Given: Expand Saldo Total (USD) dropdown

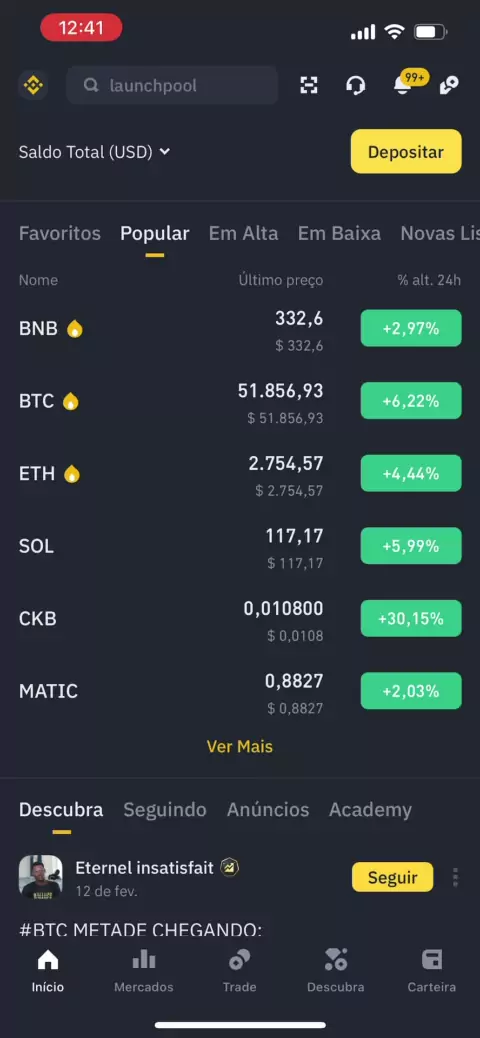Looking at the screenshot, I should point(95,152).
